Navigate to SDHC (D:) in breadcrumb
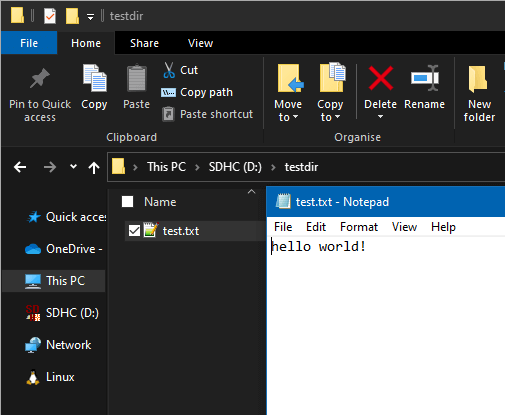 235,167
